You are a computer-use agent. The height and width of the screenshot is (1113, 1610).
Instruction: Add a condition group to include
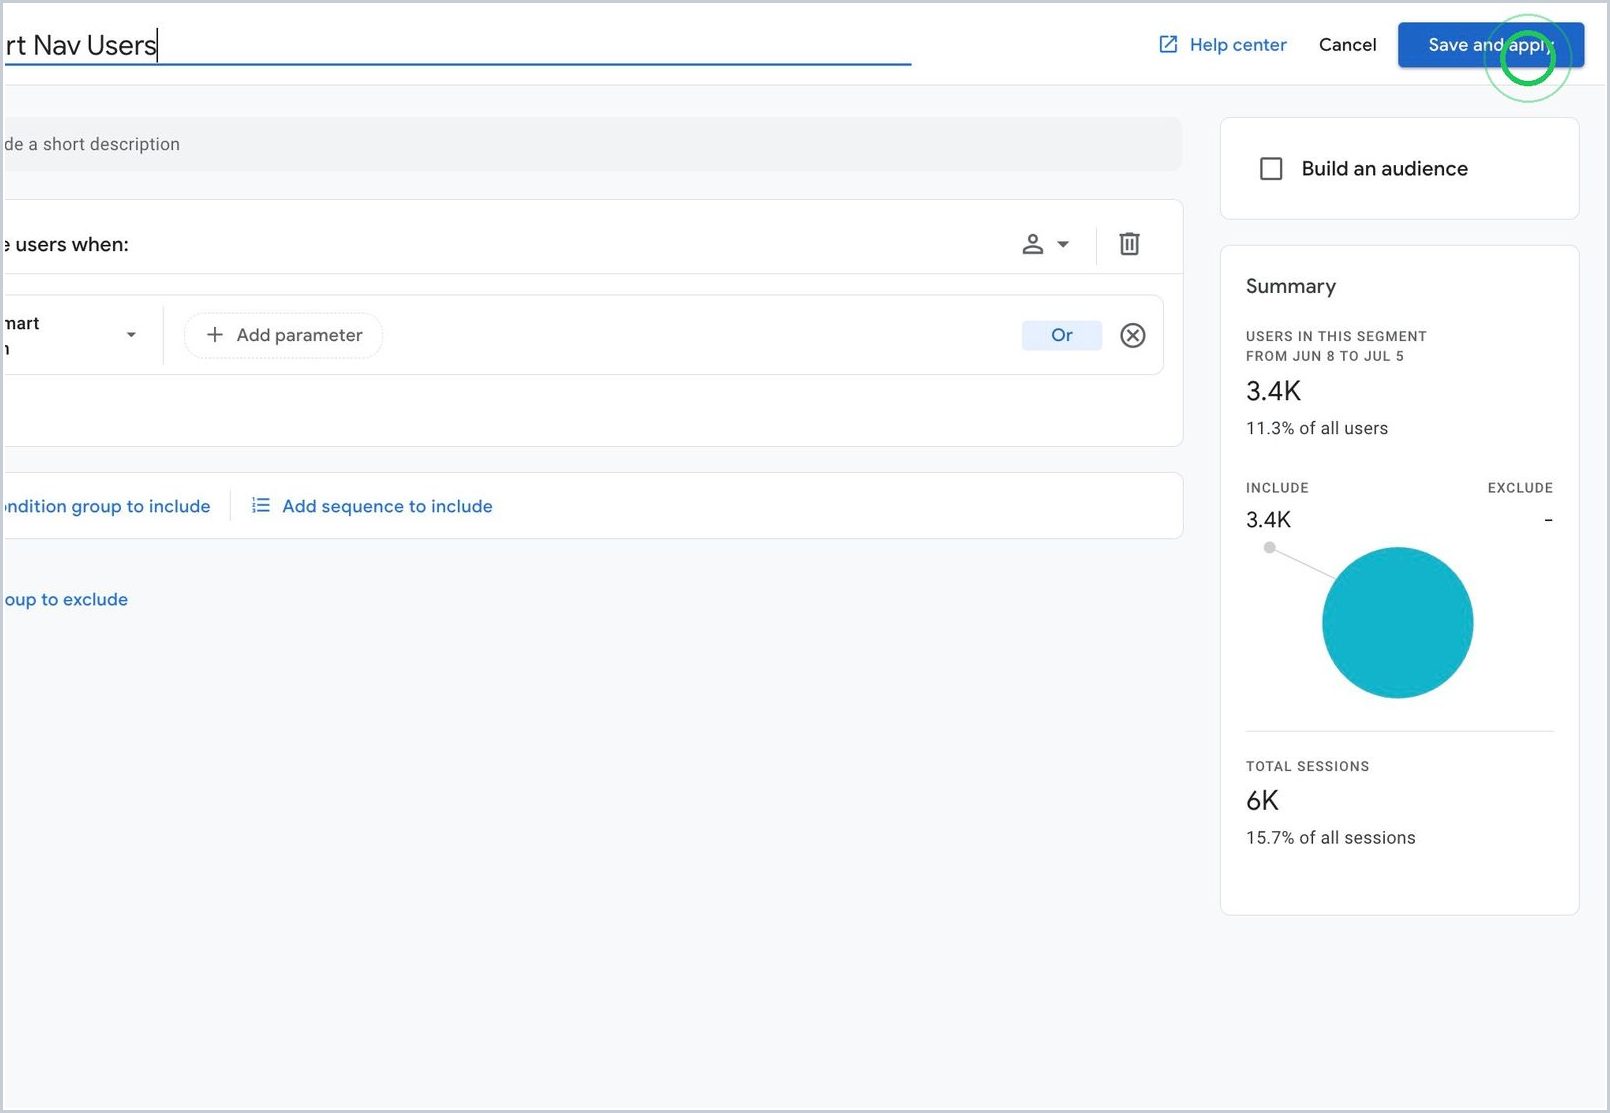coord(106,506)
